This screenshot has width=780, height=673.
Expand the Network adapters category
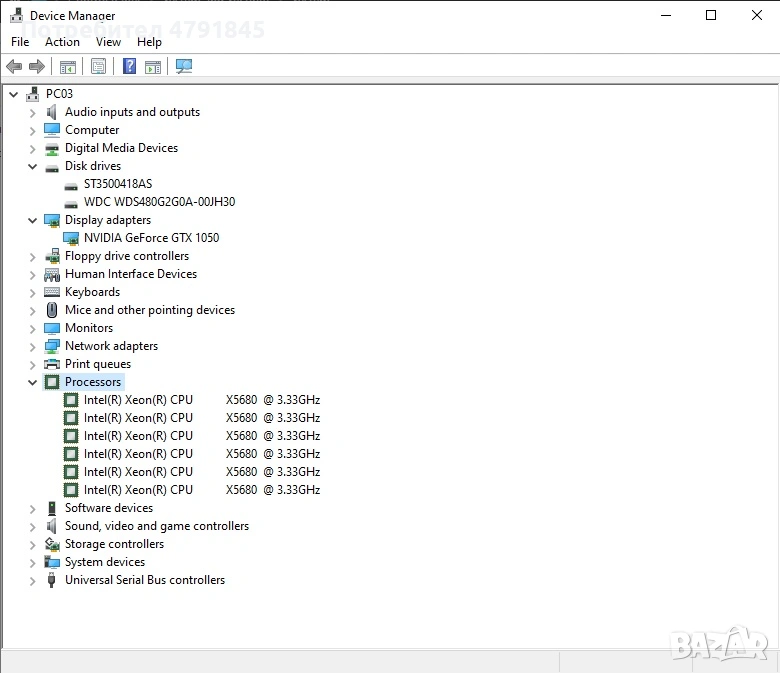33,346
